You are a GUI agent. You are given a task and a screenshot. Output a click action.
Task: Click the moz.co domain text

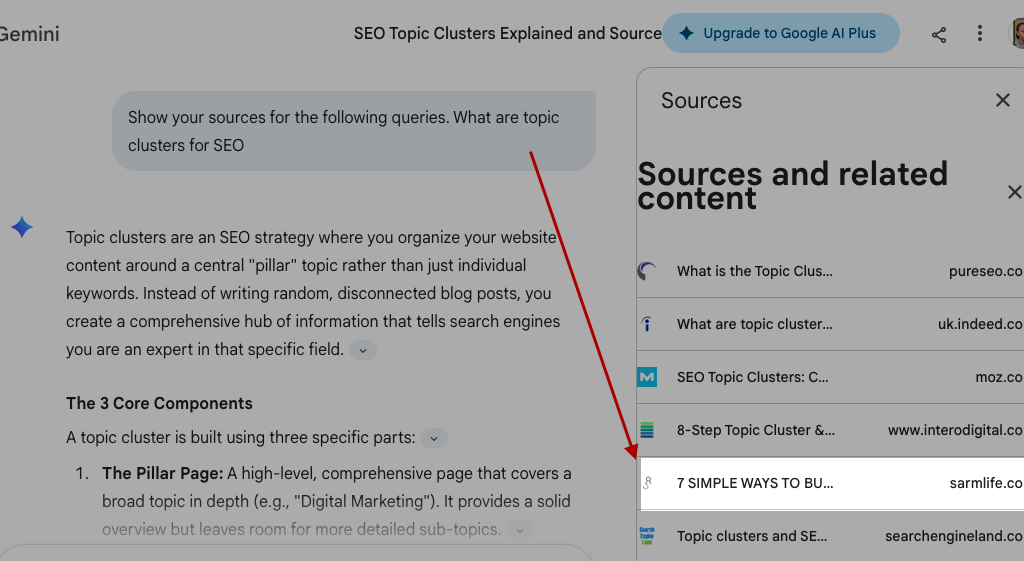[999, 377]
